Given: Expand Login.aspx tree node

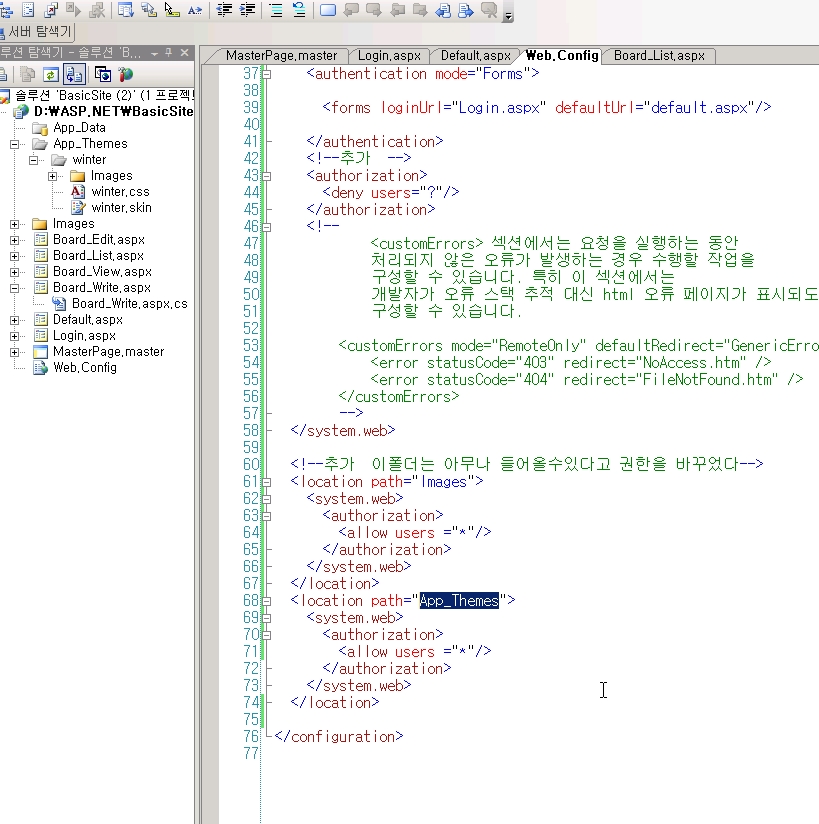Looking at the screenshot, I should click(15, 336).
